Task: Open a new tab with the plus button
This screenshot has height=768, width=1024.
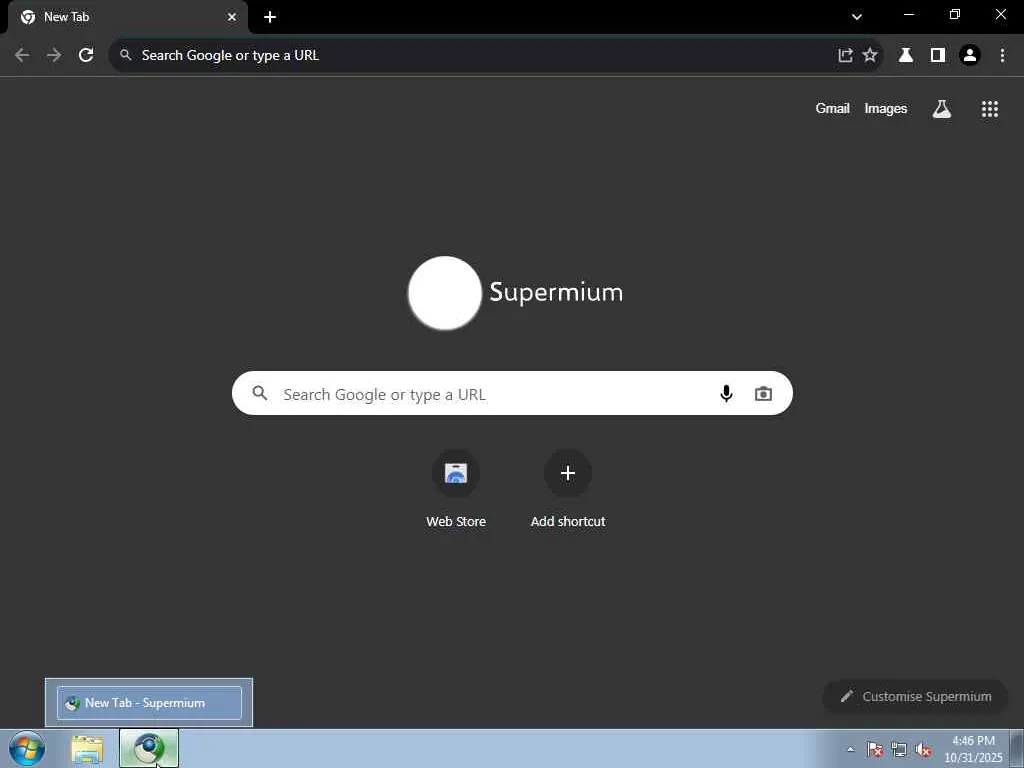Action: click(x=270, y=17)
